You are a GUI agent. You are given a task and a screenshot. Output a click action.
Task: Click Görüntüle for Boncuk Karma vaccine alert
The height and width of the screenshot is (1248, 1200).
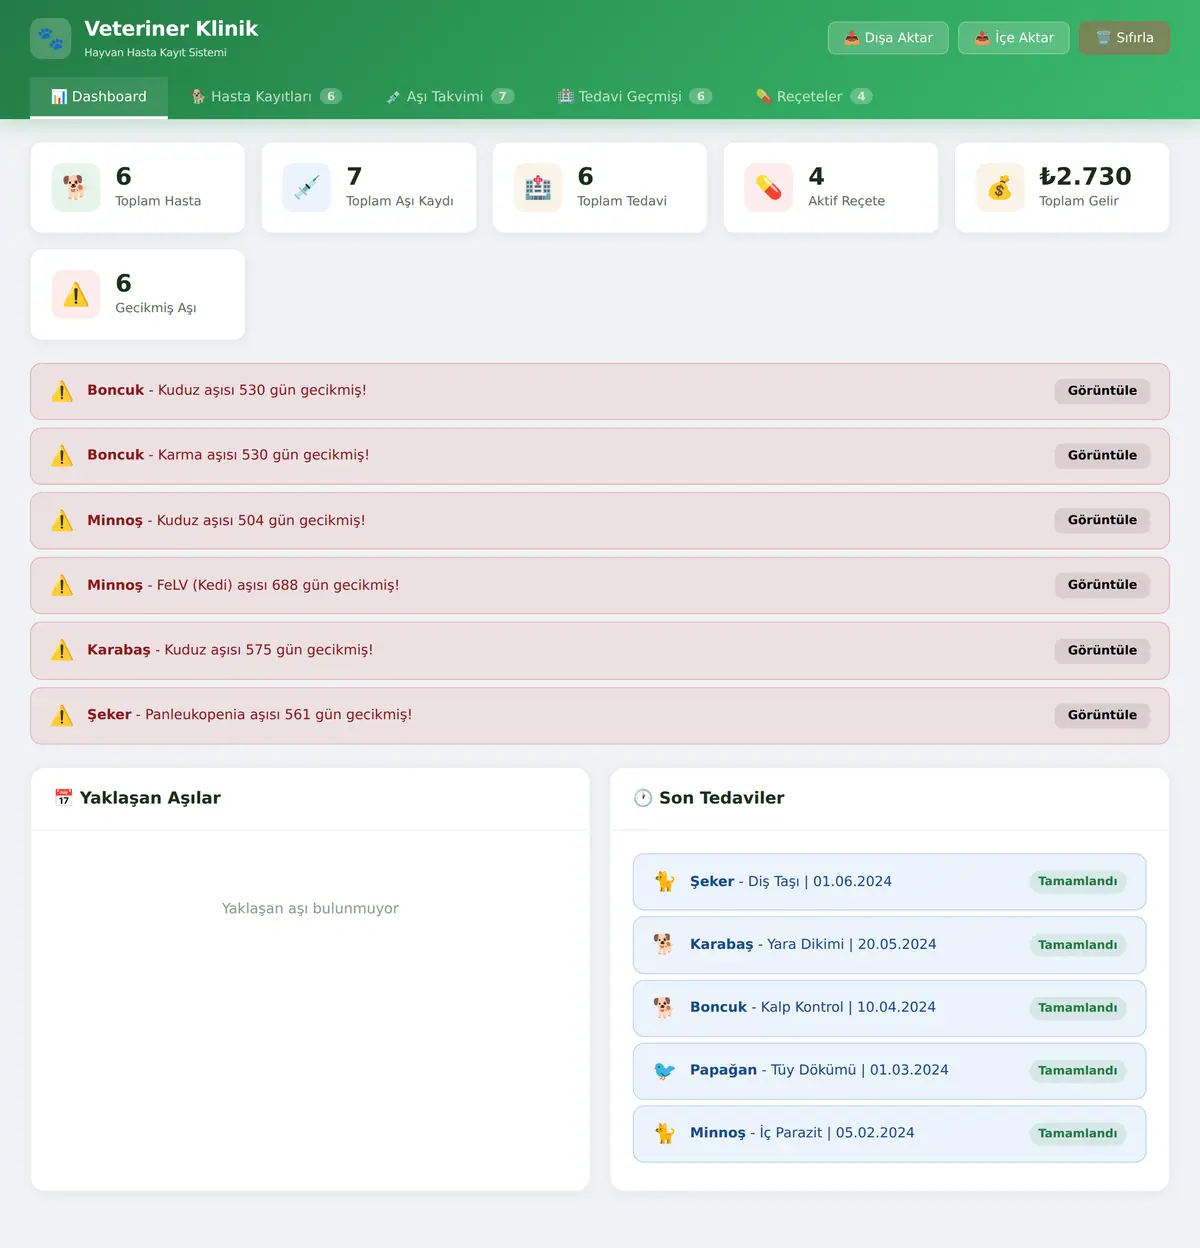[x=1102, y=456]
